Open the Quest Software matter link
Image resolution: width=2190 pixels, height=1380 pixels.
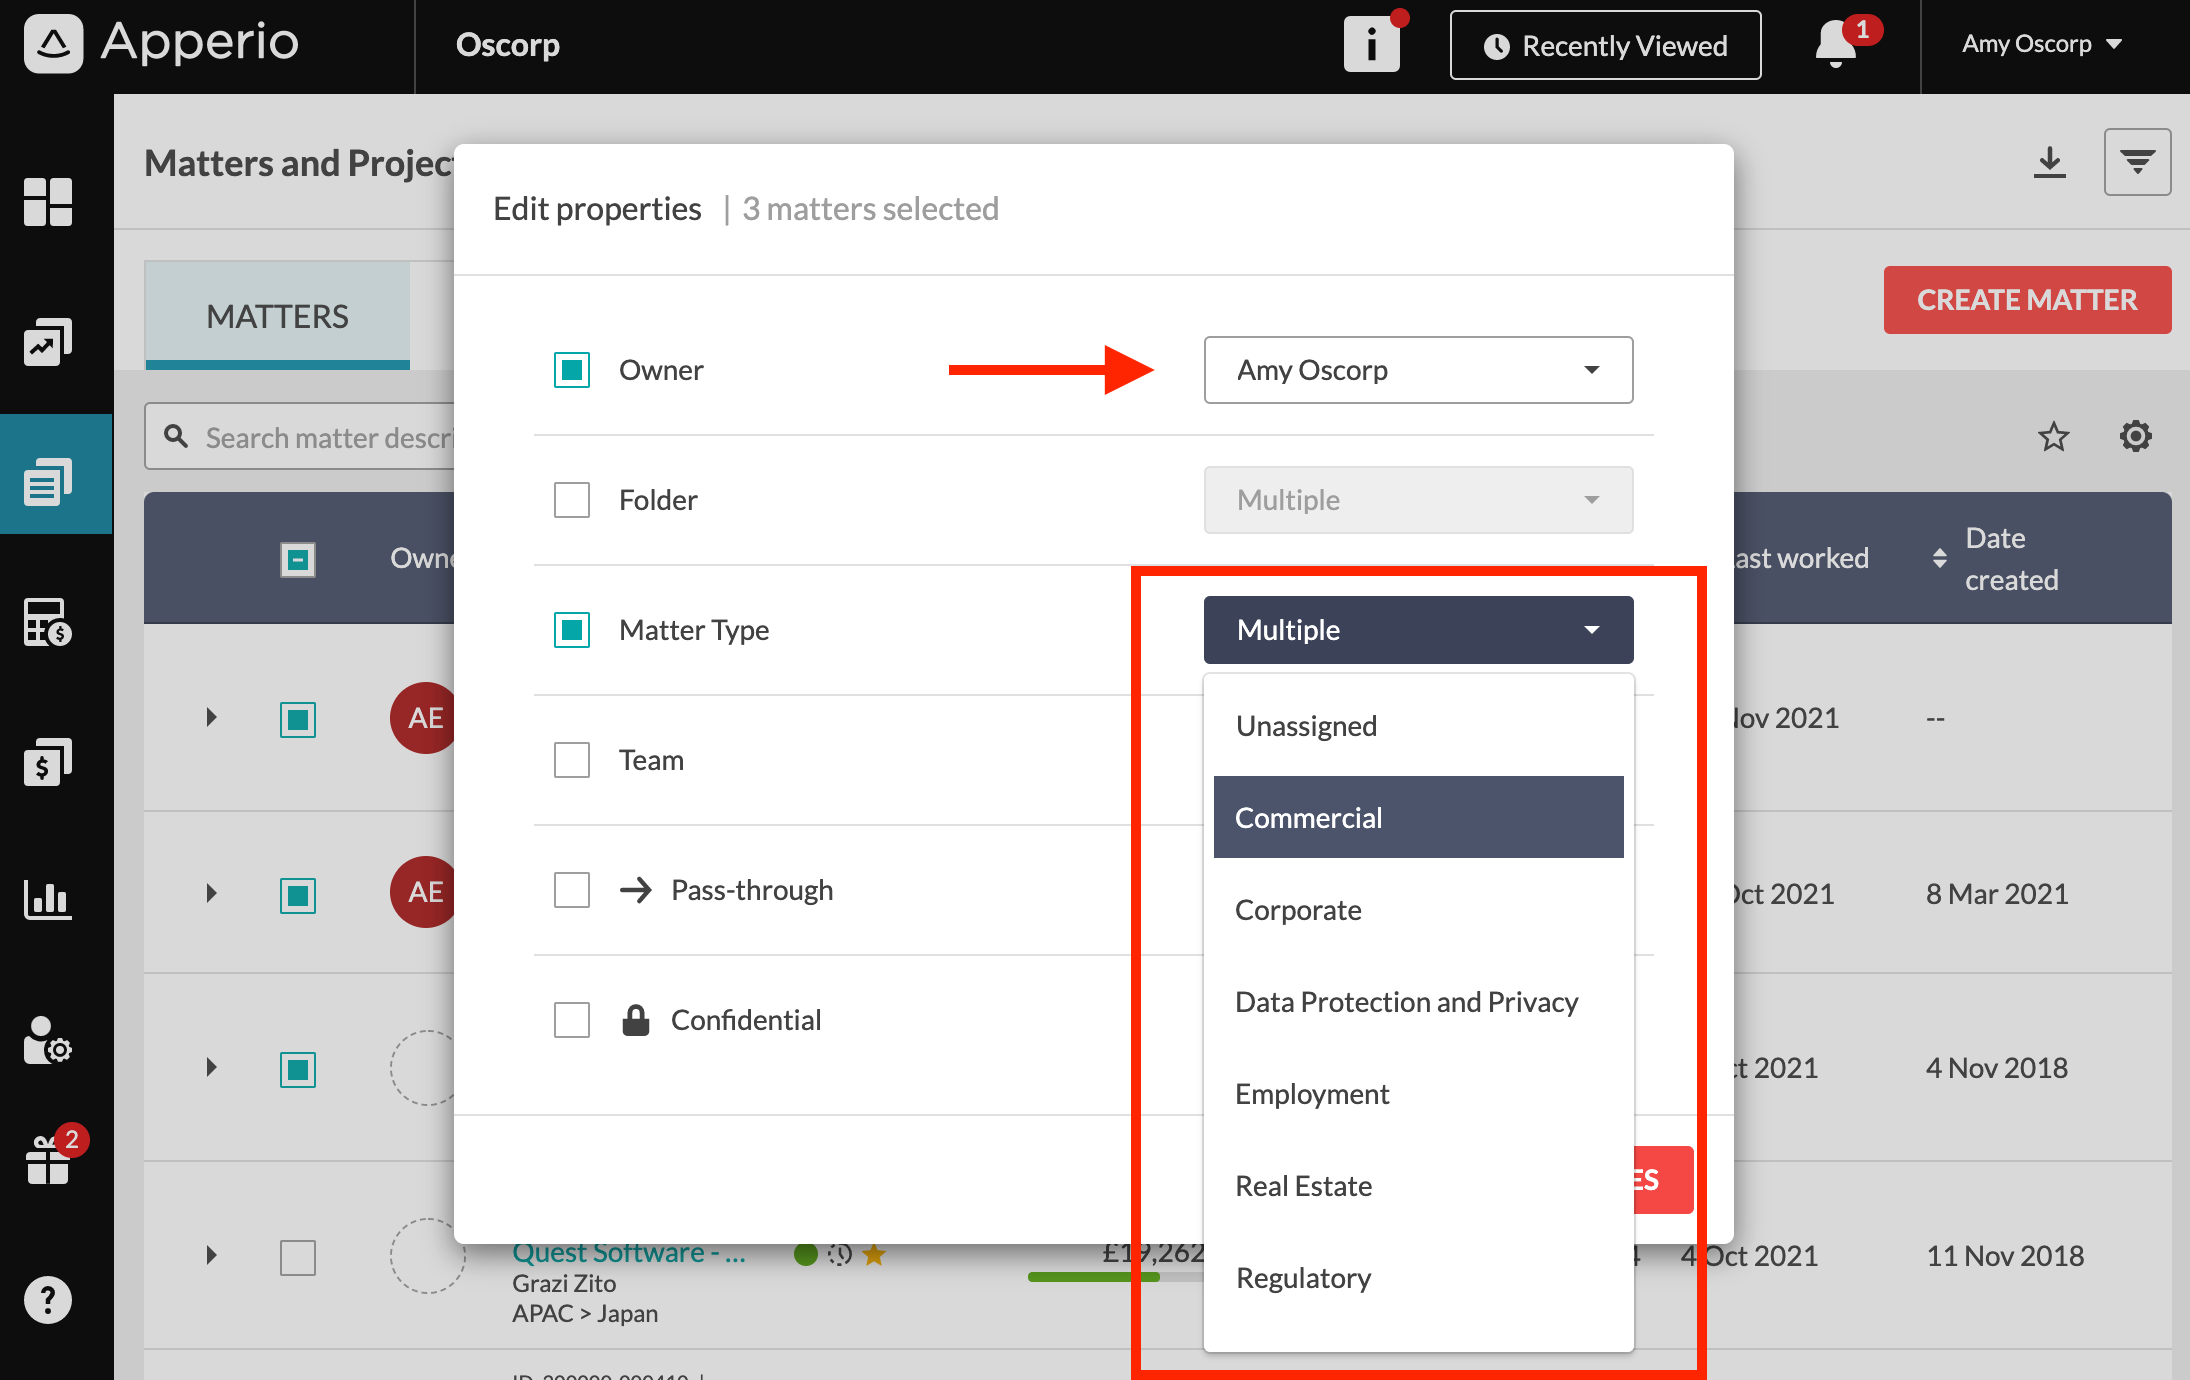point(628,1253)
